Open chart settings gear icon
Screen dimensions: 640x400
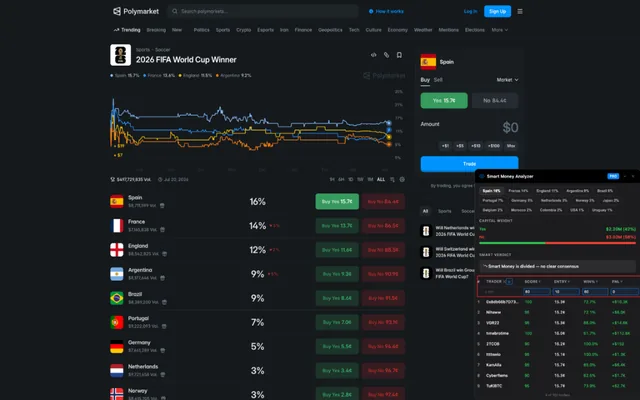click(402, 180)
